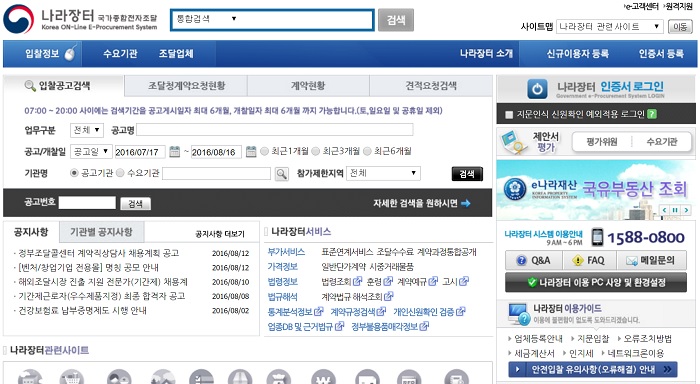Open 참가제한지역 dropdown
This screenshot has height=384, width=700.
click(383, 173)
